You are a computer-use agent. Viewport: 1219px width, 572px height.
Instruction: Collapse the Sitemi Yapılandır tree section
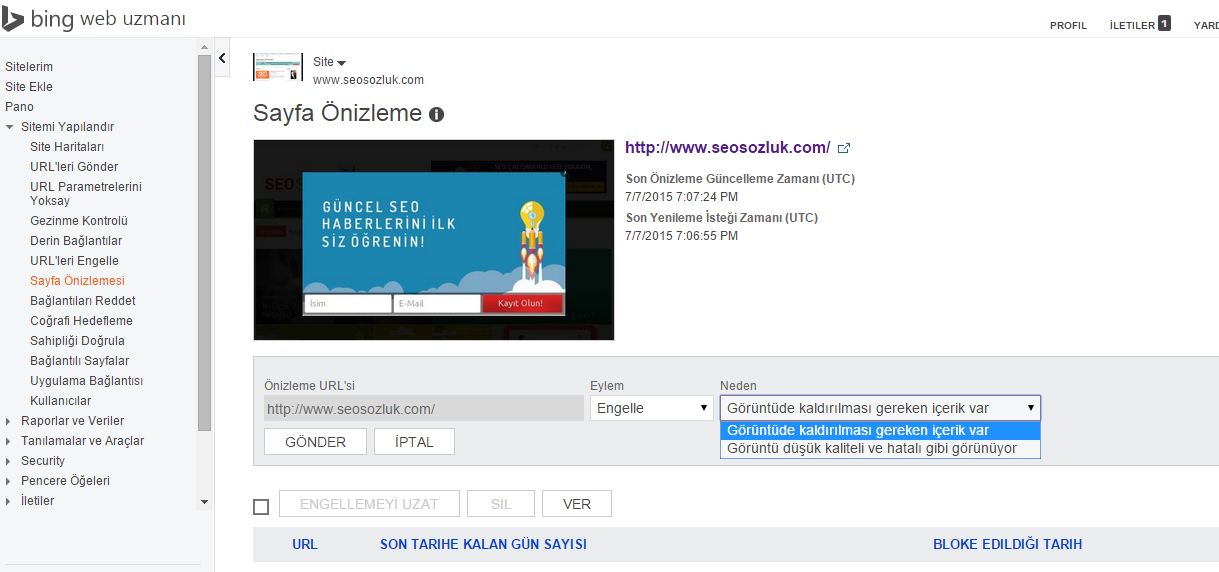pos(10,127)
